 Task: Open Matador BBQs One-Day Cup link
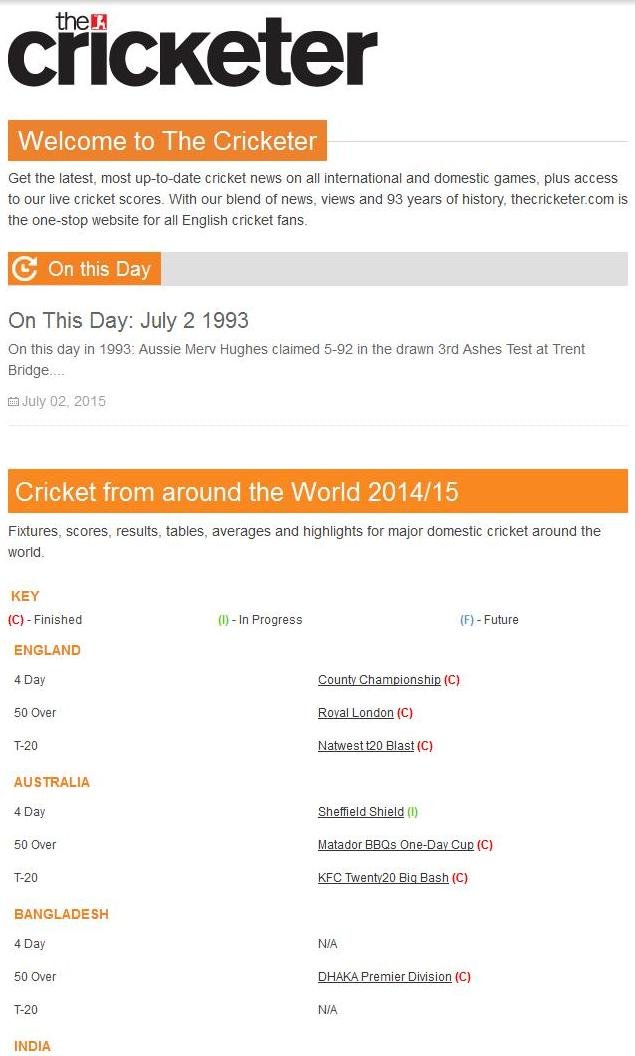click(x=396, y=845)
